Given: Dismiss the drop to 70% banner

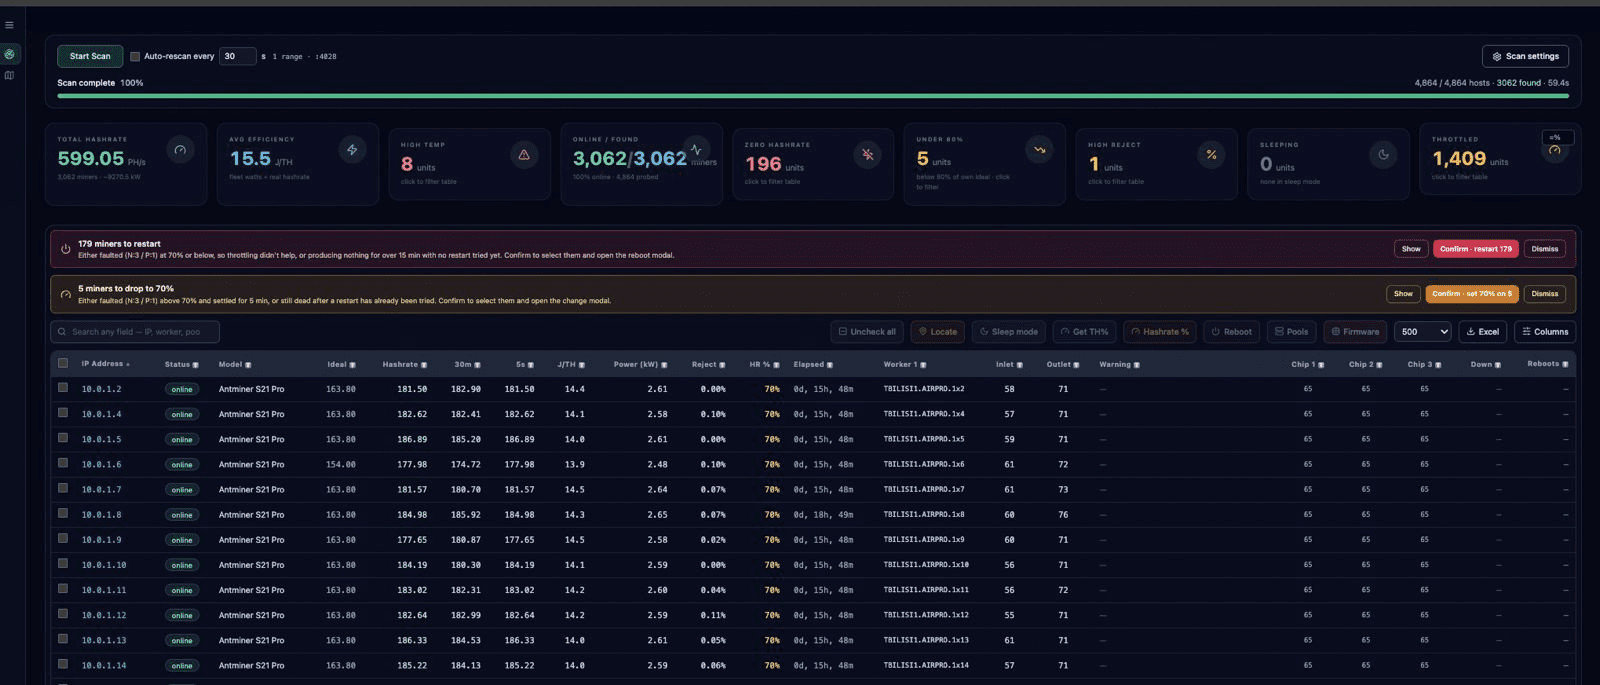Looking at the screenshot, I should coord(1544,294).
